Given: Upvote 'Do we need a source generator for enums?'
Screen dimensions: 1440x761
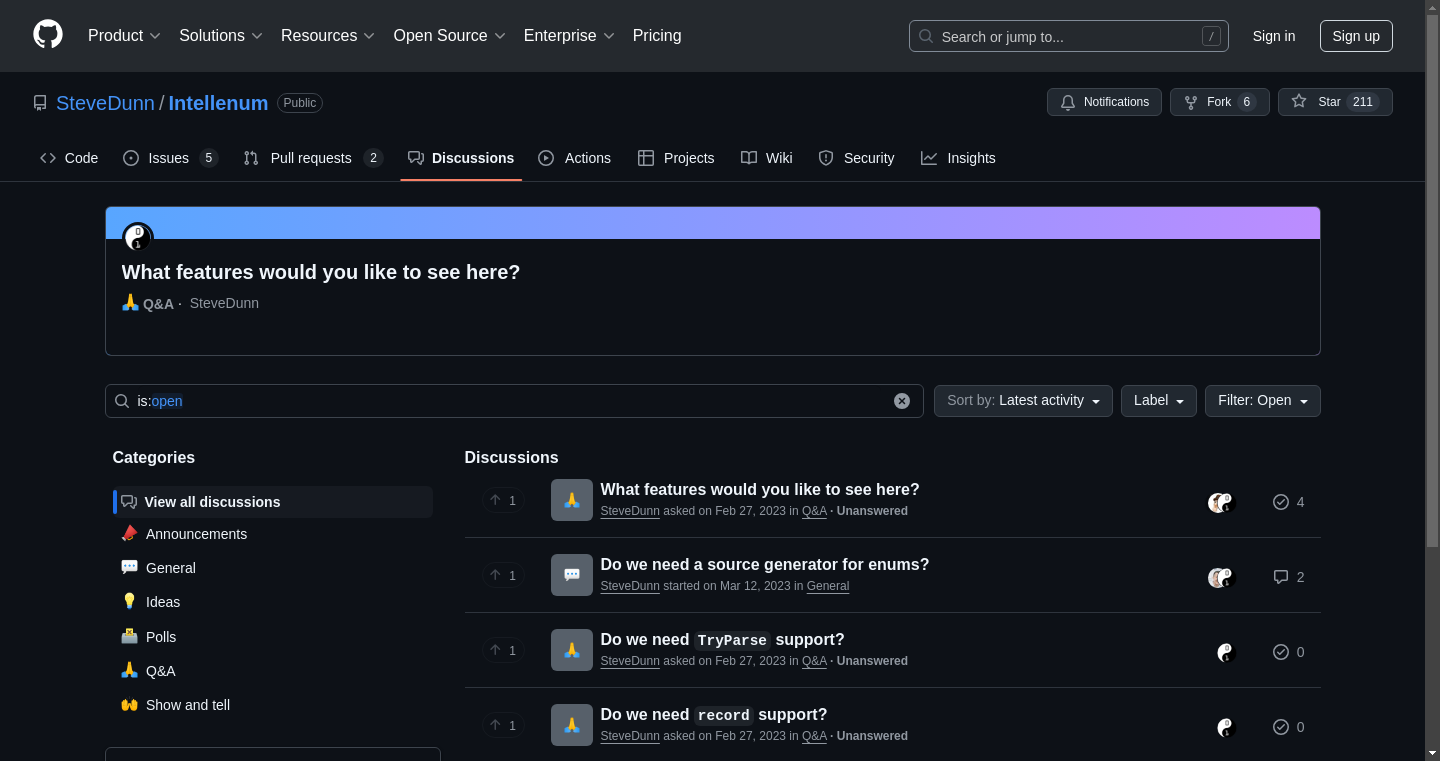Looking at the screenshot, I should (504, 575).
